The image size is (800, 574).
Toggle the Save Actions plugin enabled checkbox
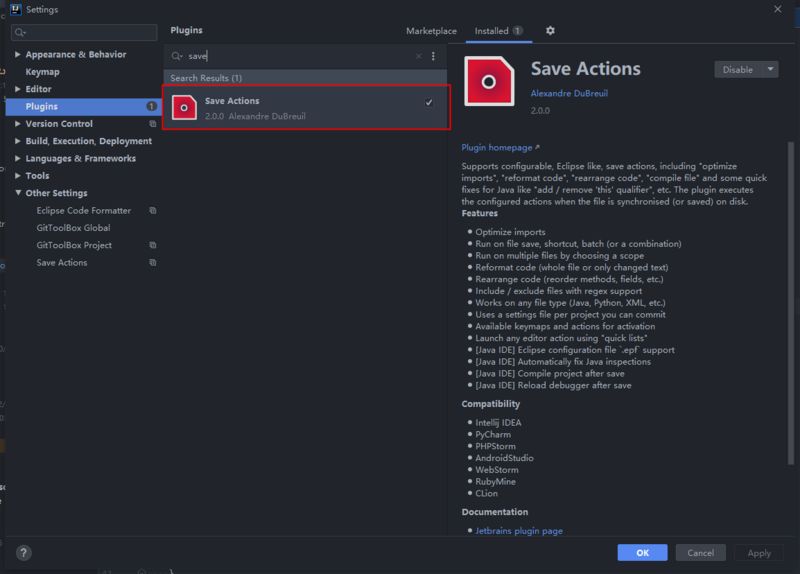(429, 102)
